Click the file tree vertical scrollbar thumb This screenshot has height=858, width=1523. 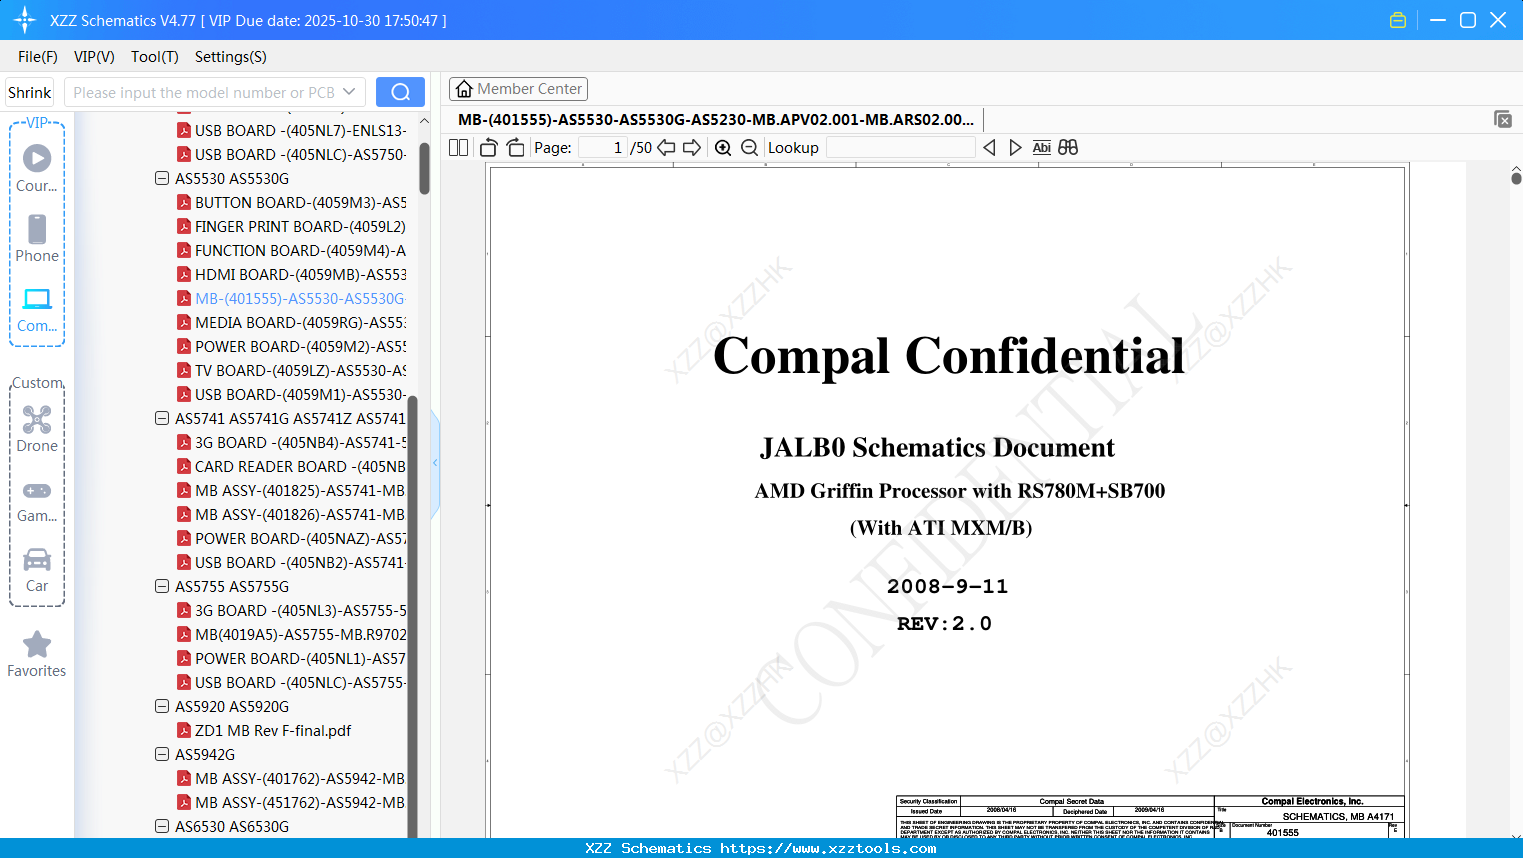coord(424,168)
